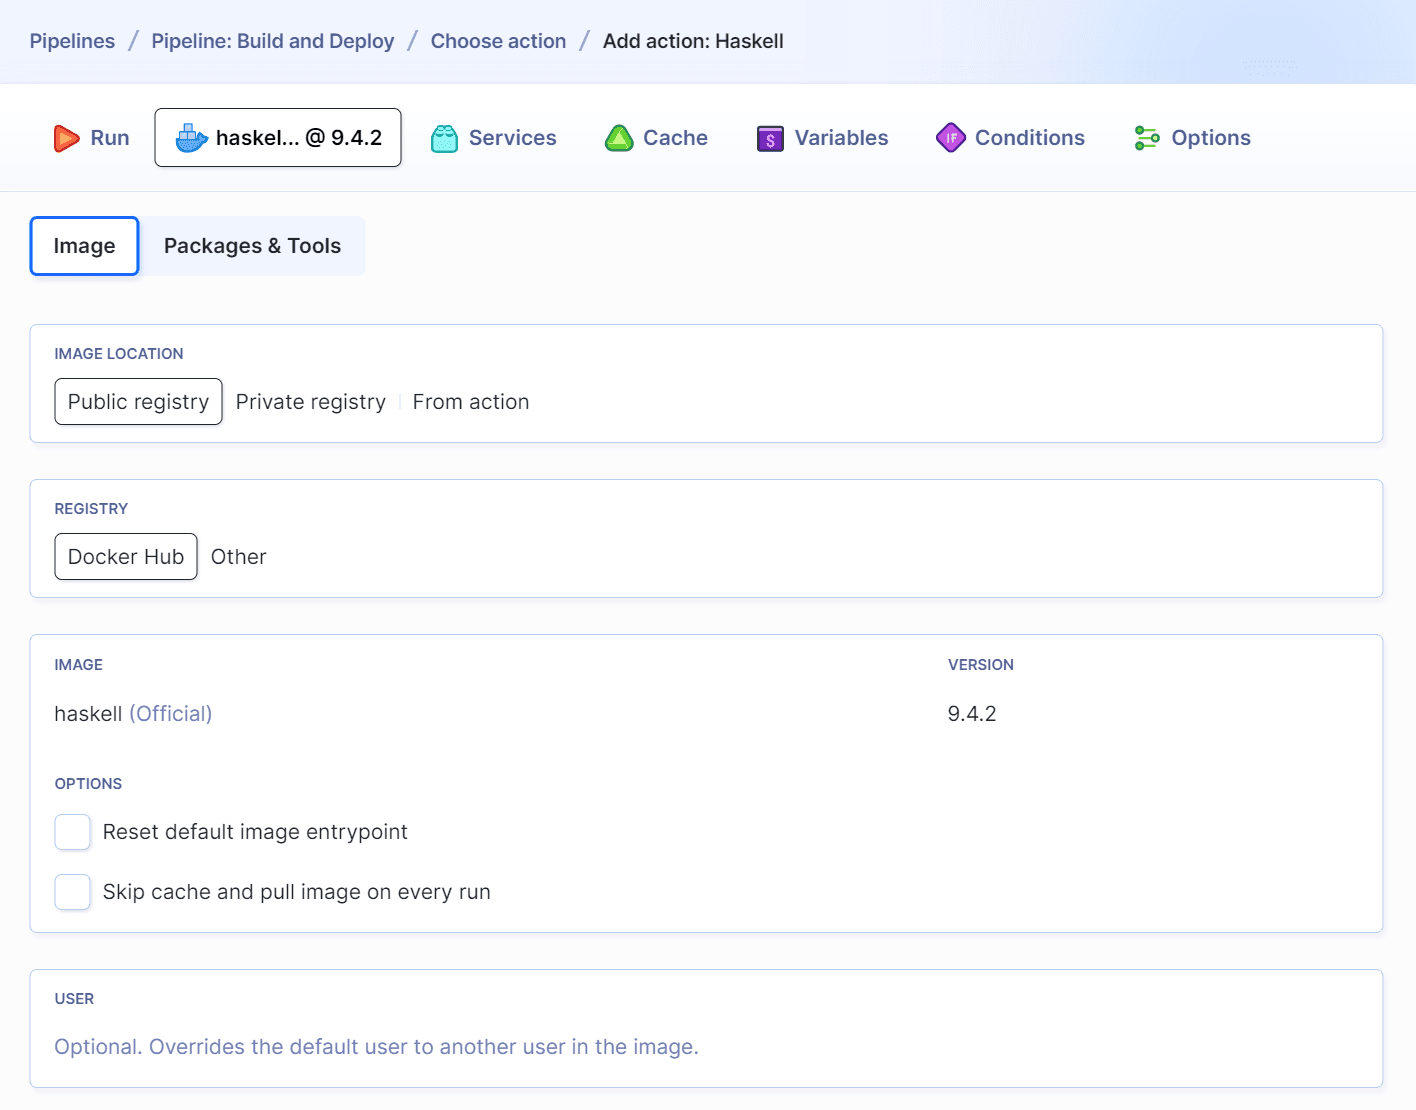Open the Services section icon

[x=445, y=138]
